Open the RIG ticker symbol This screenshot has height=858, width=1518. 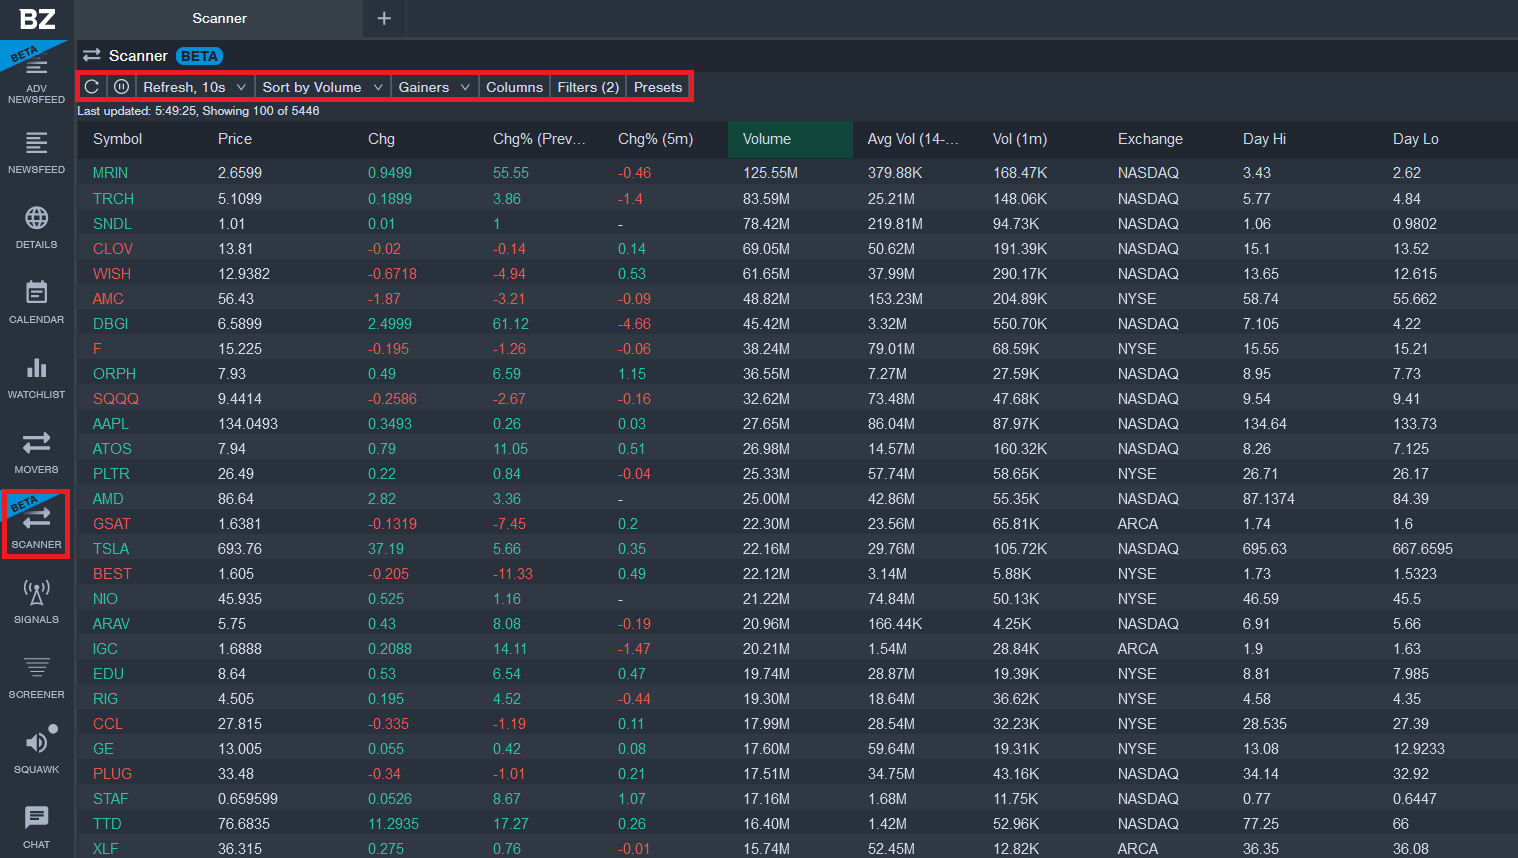point(105,699)
